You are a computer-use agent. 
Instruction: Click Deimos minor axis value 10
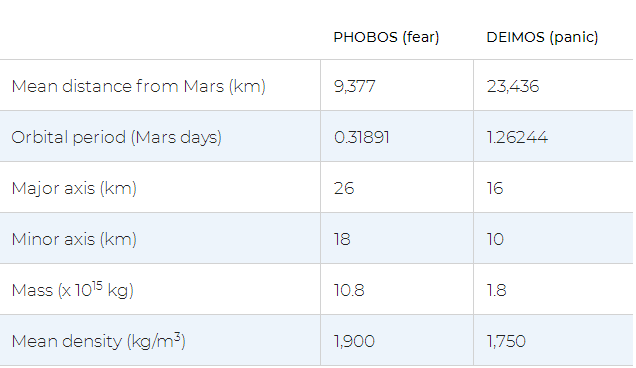point(495,239)
